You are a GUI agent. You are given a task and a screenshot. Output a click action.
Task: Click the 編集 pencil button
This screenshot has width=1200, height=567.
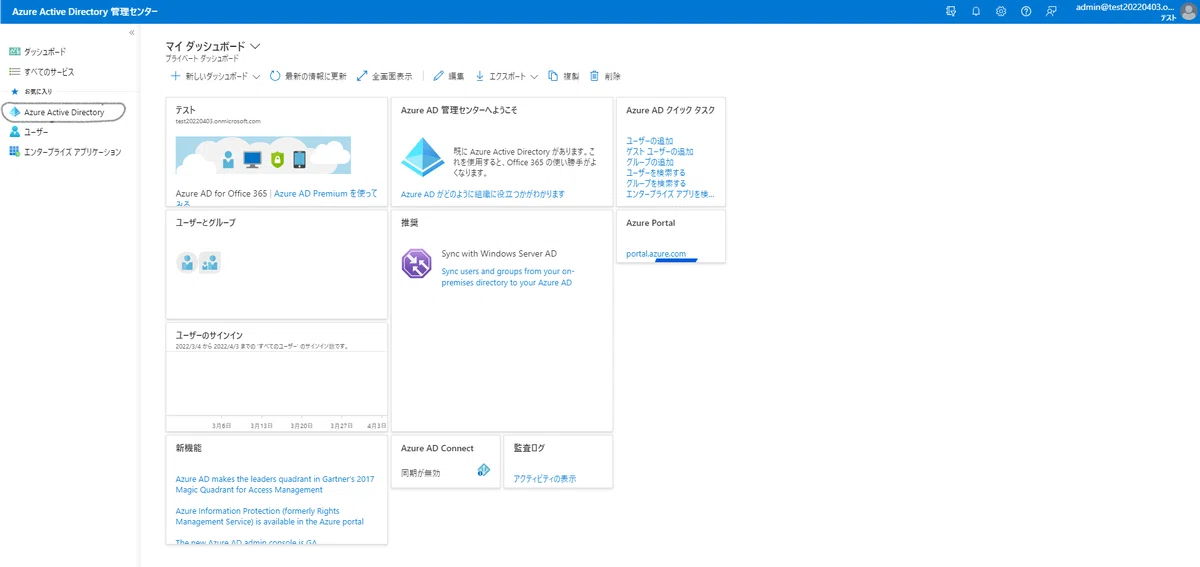click(x=448, y=76)
